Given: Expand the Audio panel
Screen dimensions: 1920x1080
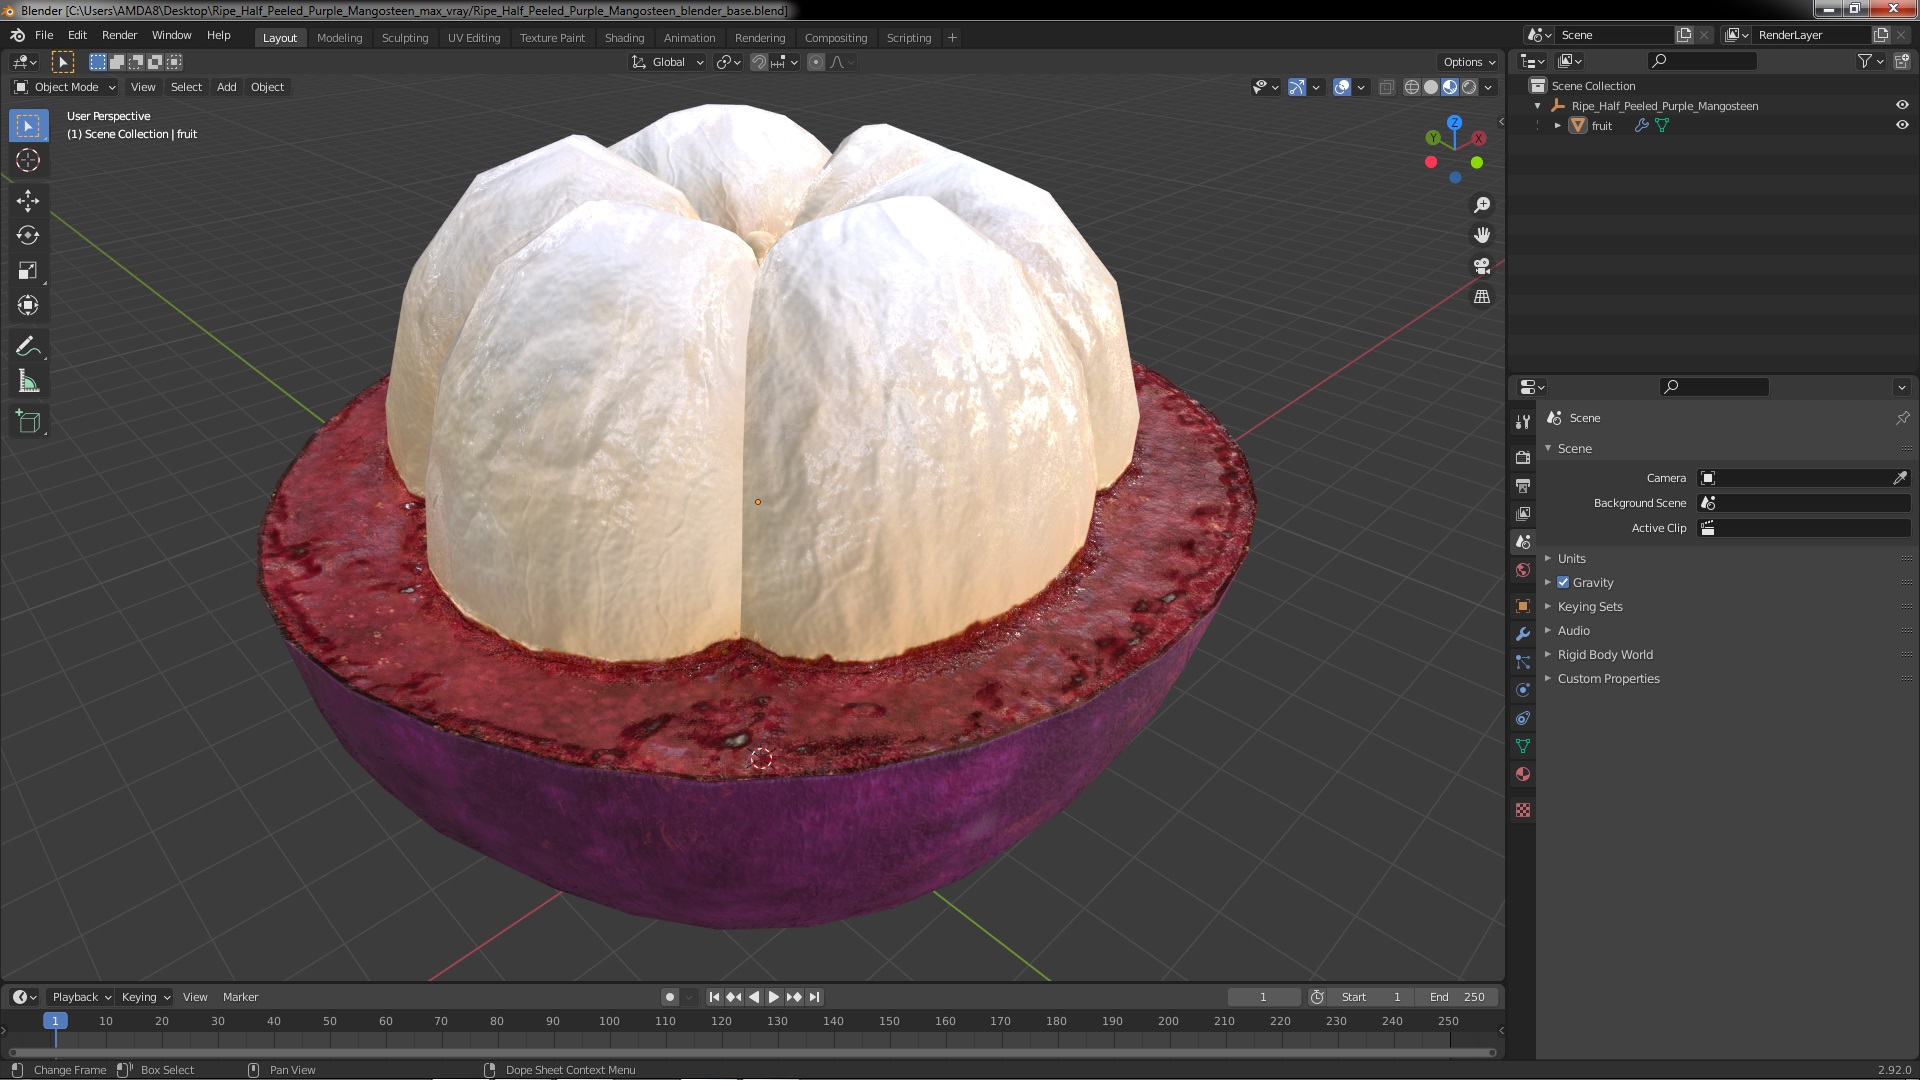Looking at the screenshot, I should [x=1573, y=630].
